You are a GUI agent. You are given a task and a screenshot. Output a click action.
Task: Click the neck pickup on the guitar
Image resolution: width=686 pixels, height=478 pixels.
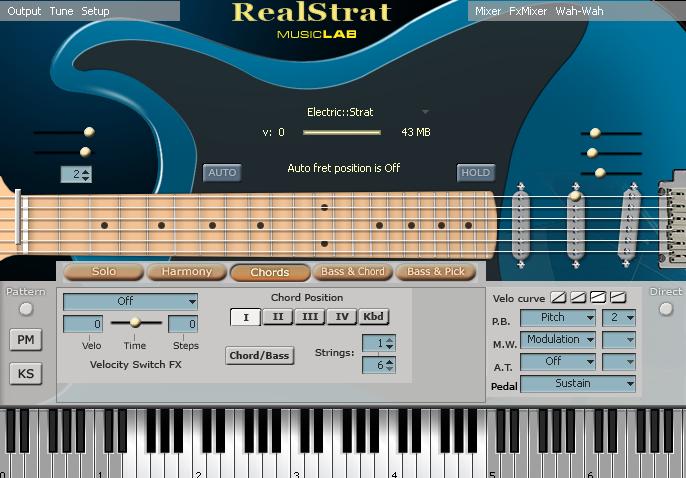521,225
